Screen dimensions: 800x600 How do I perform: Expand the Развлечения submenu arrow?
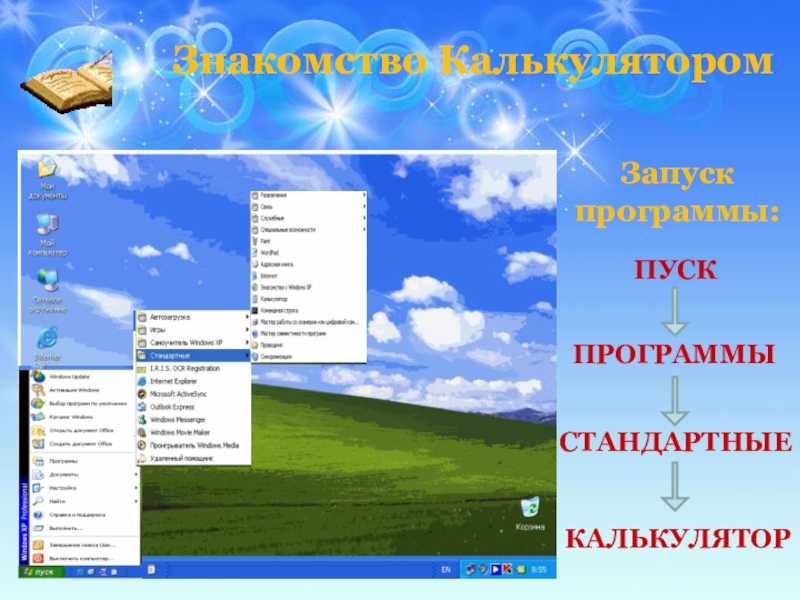pos(364,195)
